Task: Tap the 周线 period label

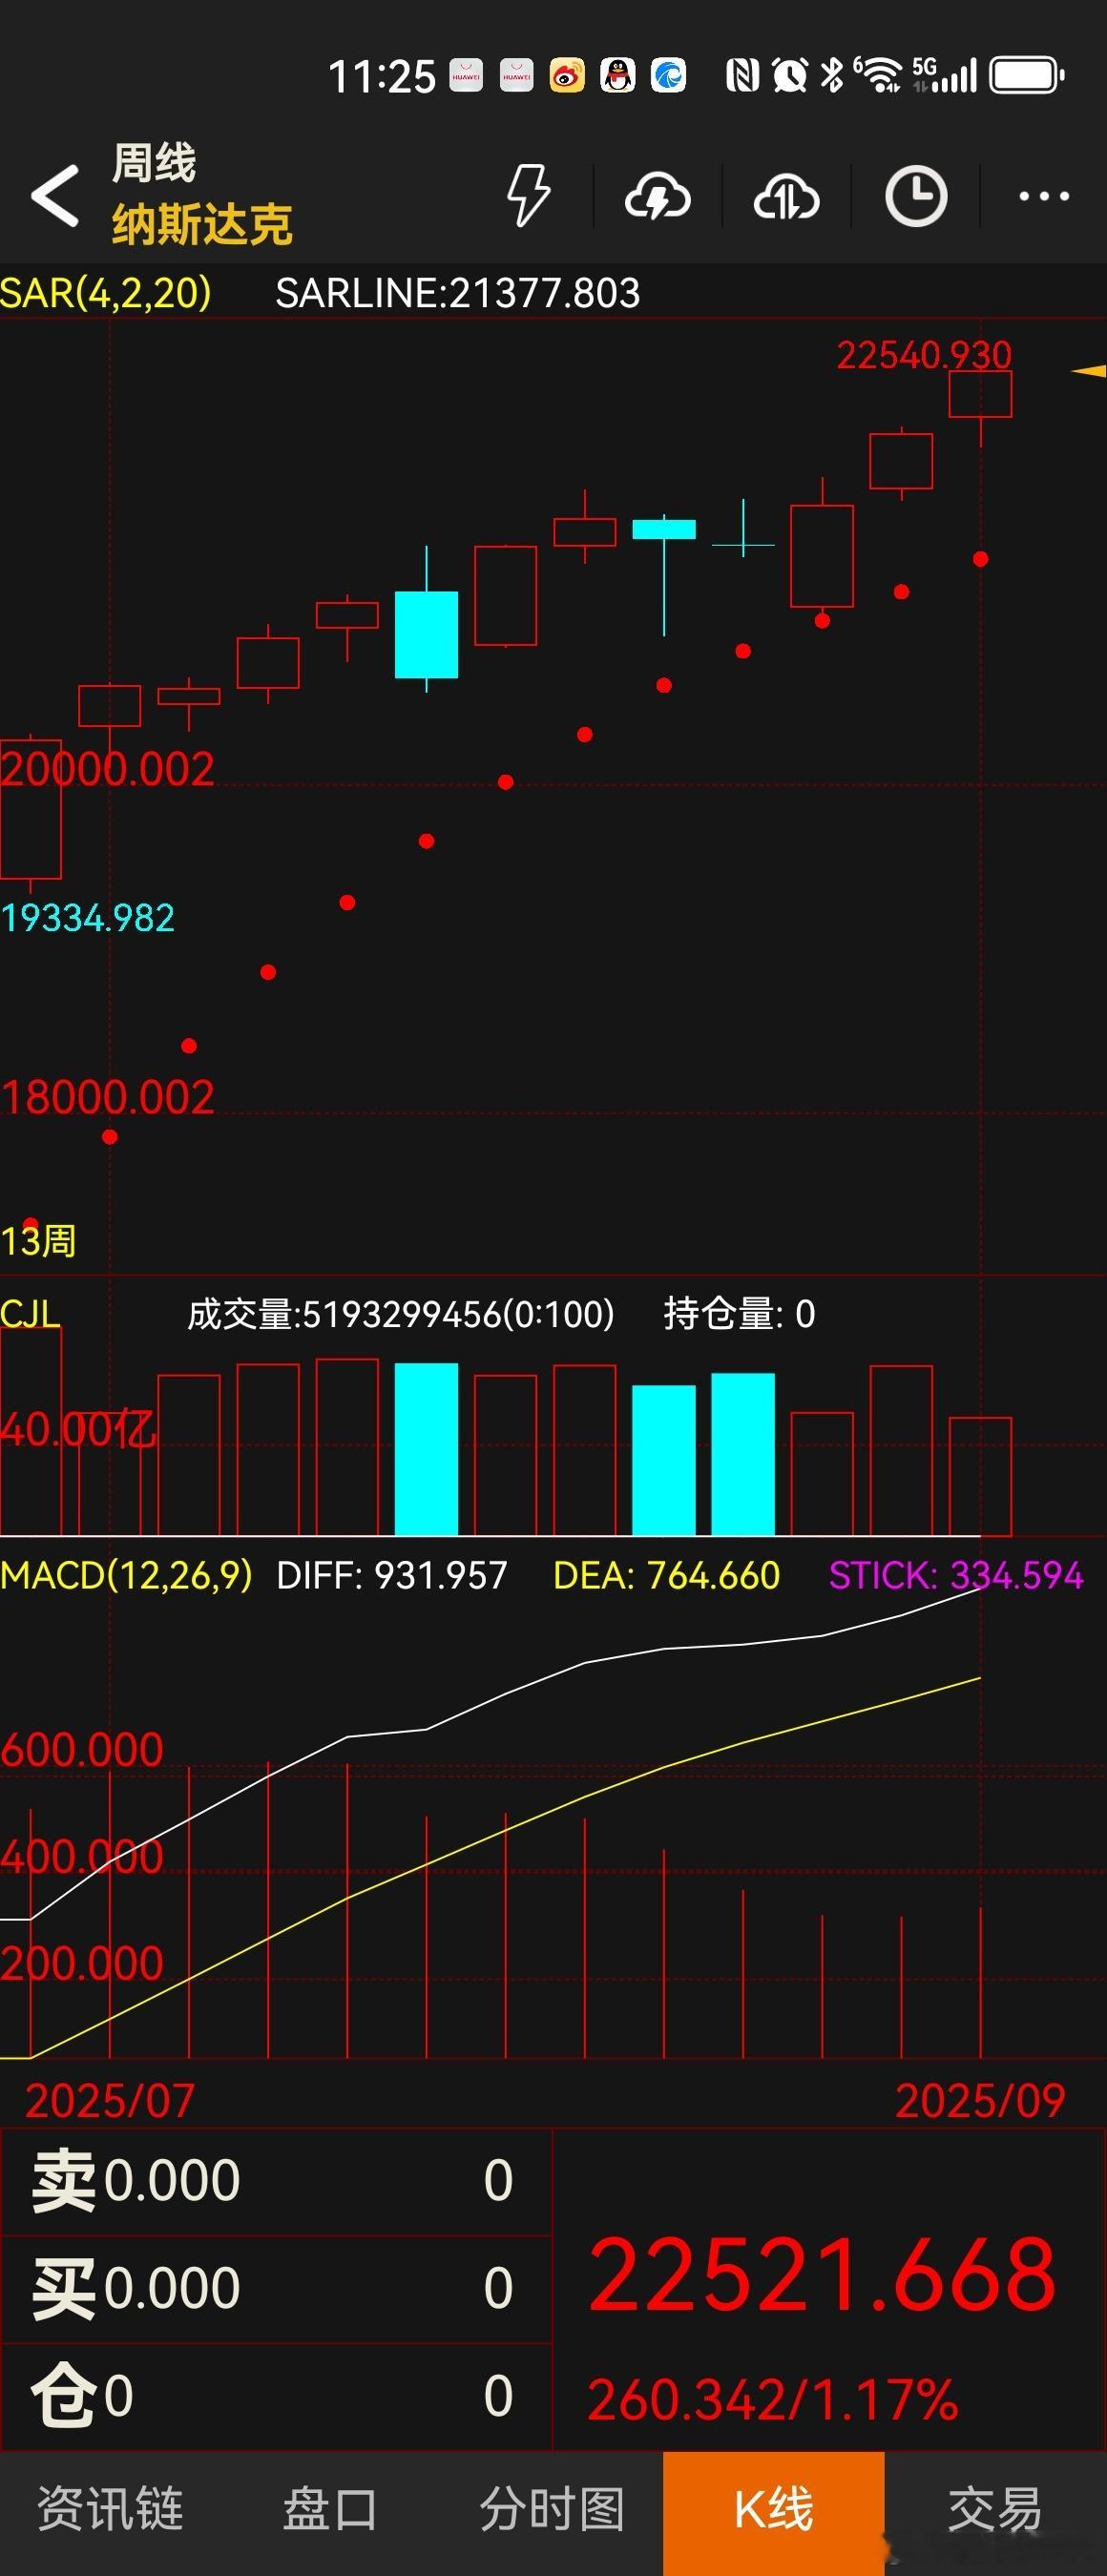Action: tap(154, 163)
